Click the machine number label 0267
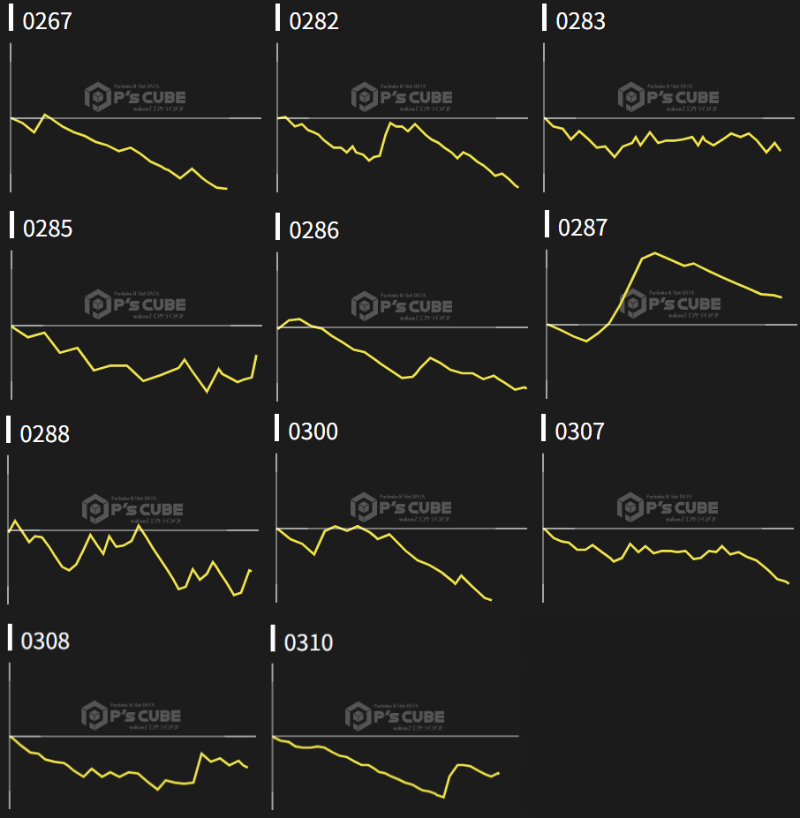 47,21
